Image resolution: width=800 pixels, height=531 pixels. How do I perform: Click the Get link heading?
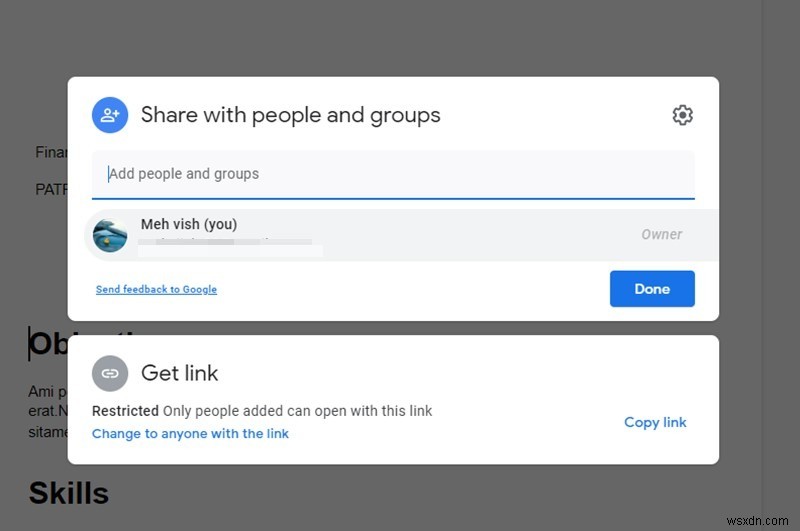tap(180, 373)
